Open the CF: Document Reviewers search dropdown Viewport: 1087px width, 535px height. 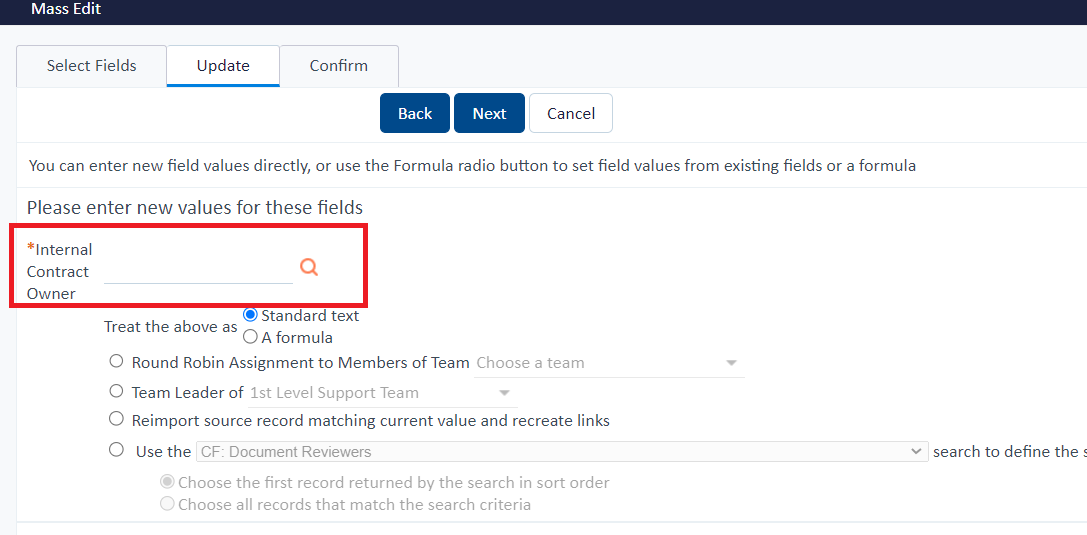click(x=562, y=452)
